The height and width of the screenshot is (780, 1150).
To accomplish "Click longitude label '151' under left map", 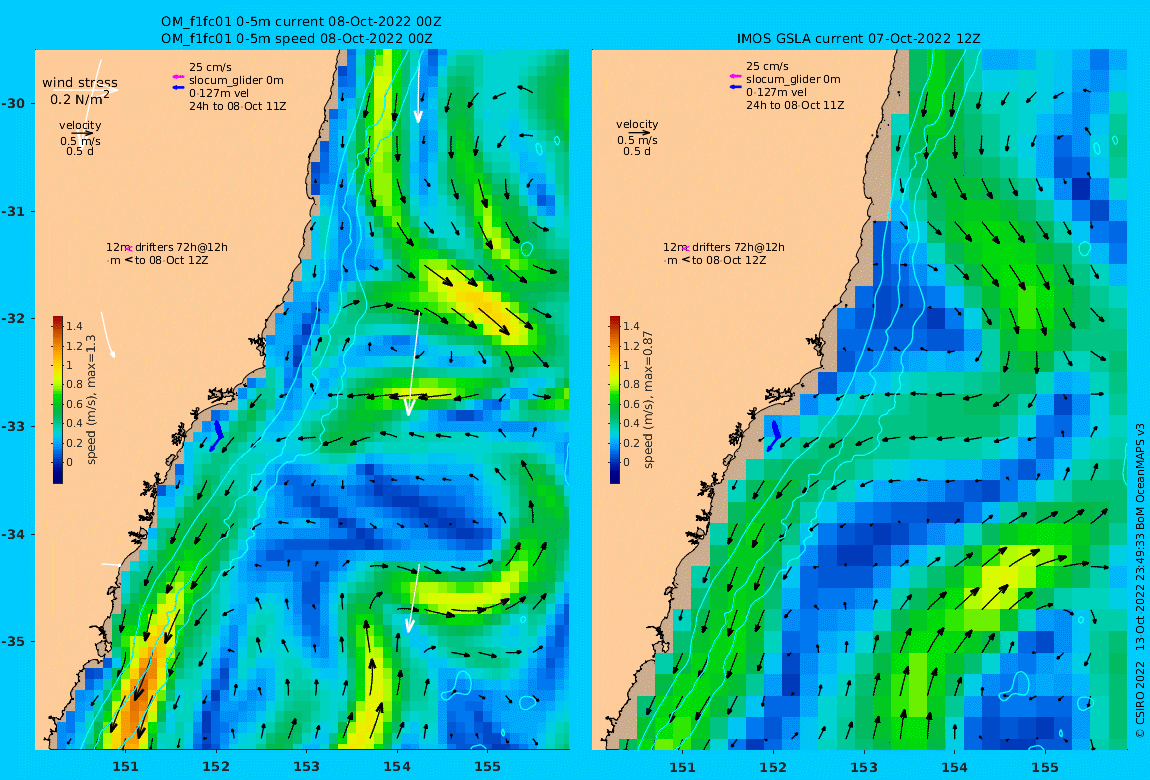I will coord(125,767).
